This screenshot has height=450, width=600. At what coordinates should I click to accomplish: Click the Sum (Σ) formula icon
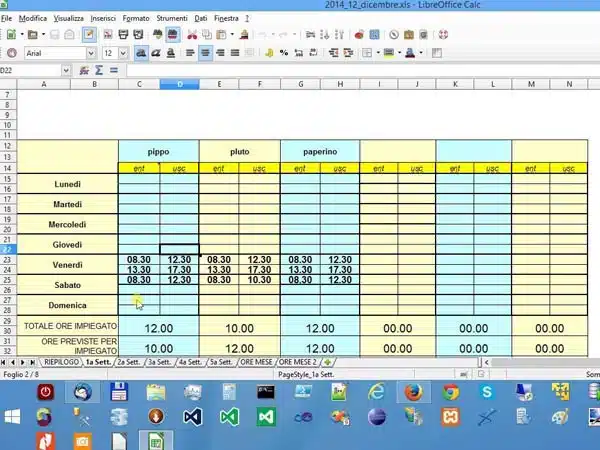99,71
